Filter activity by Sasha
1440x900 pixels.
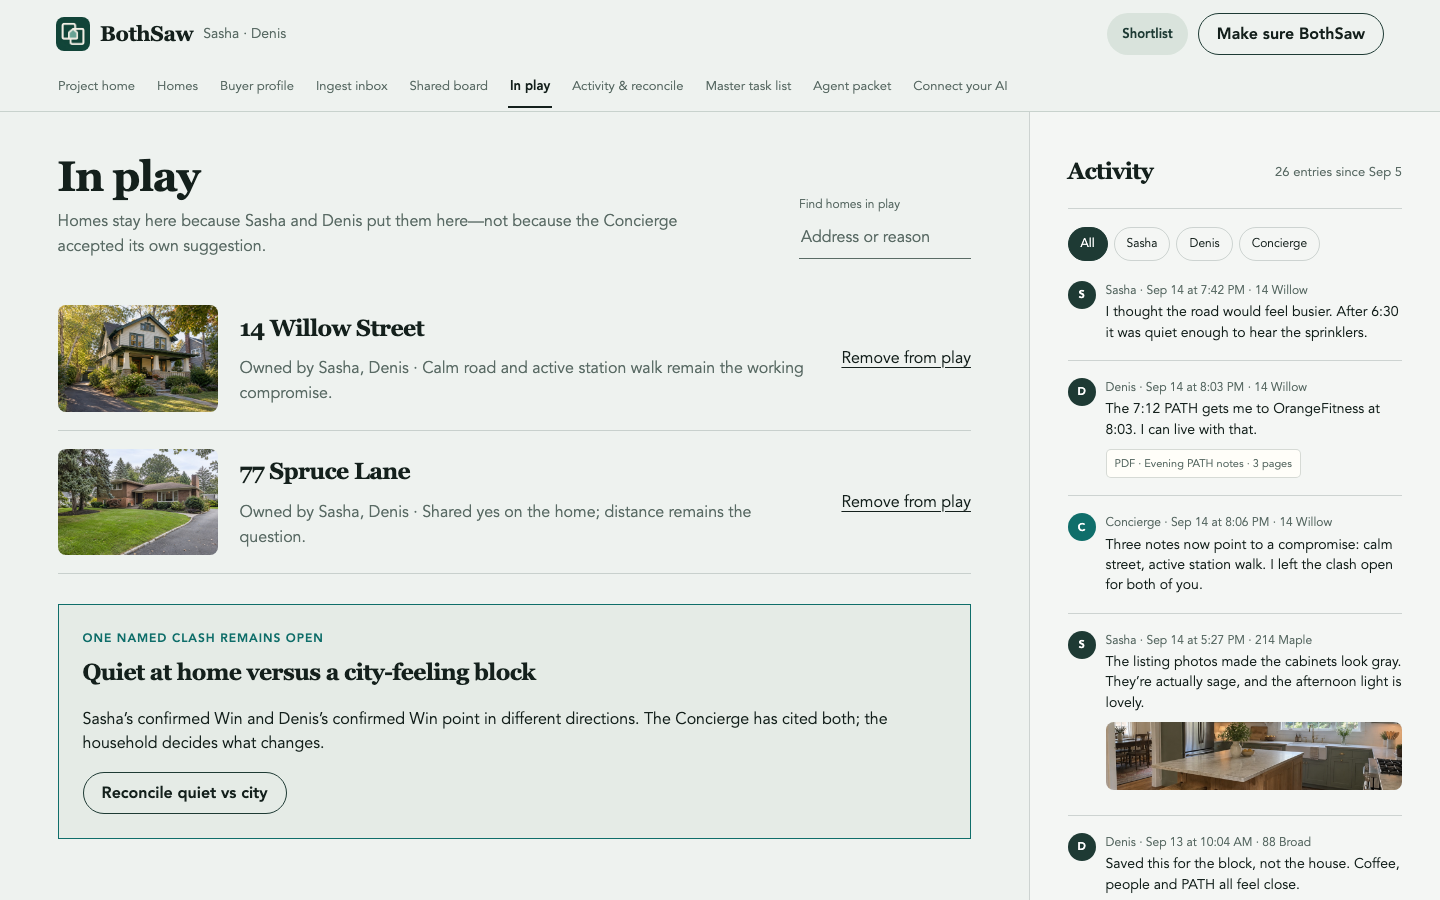(1141, 243)
